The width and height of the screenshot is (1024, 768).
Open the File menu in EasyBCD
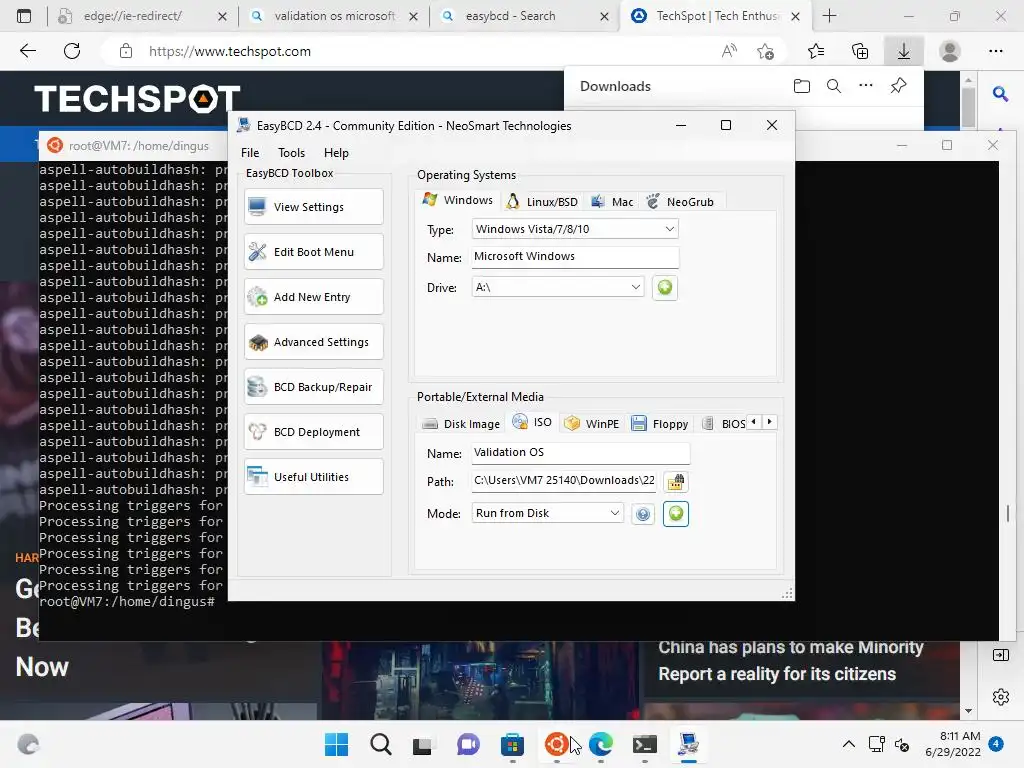[x=250, y=153]
